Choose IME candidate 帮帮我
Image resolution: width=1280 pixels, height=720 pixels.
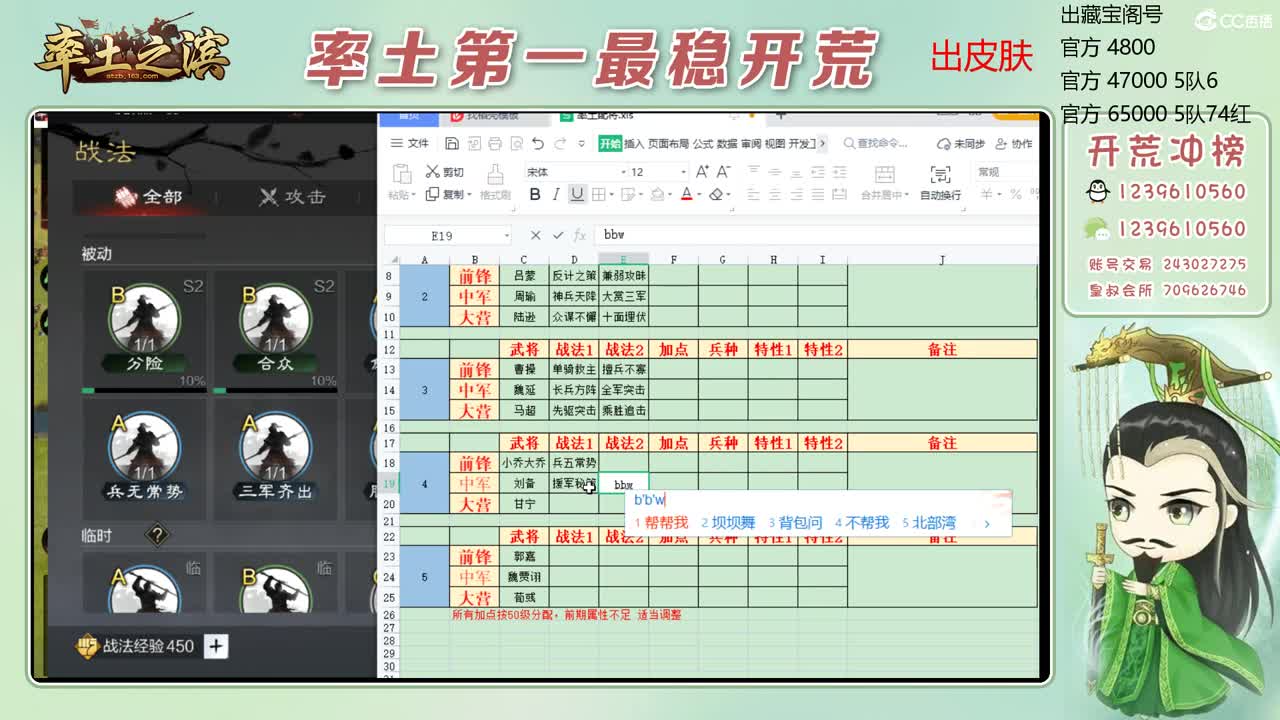pos(661,523)
